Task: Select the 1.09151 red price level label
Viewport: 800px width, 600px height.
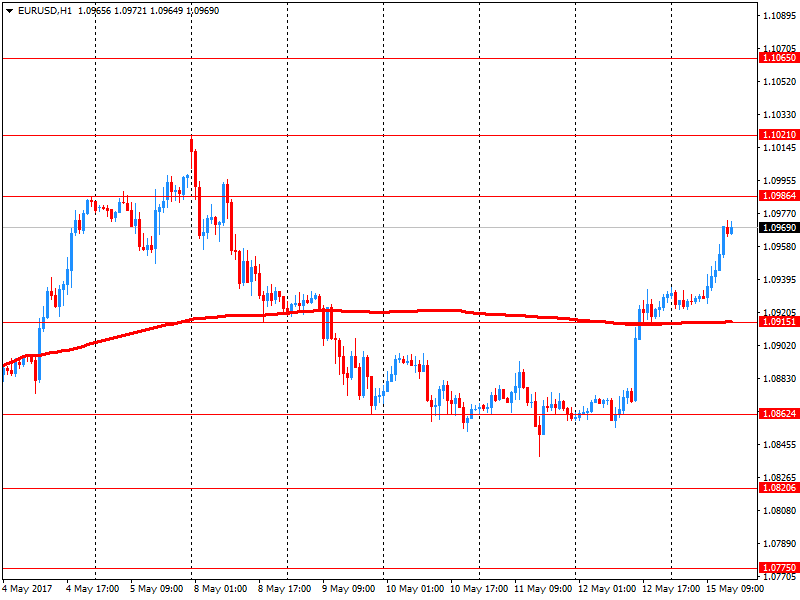Action: [x=779, y=322]
